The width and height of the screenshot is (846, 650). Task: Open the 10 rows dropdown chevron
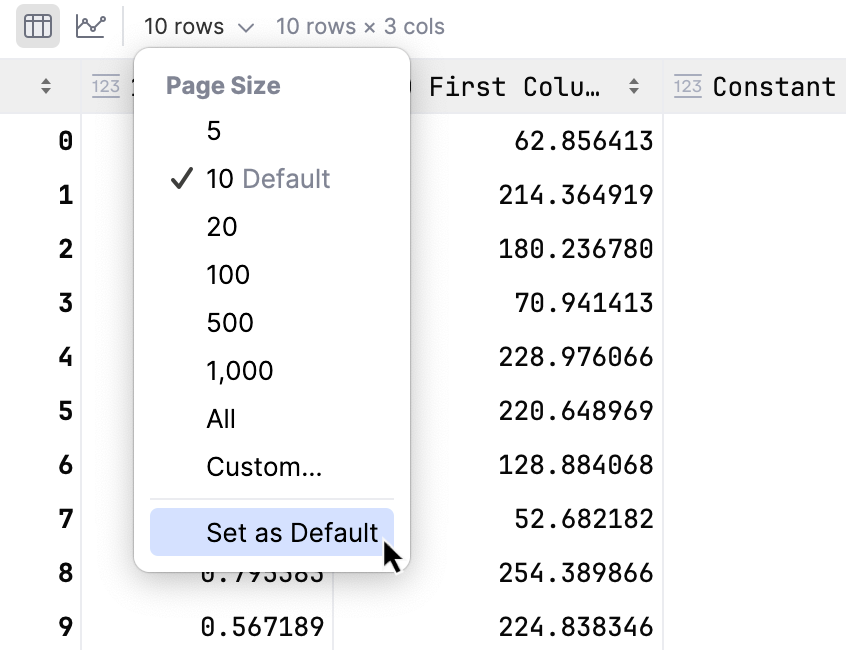point(244,27)
